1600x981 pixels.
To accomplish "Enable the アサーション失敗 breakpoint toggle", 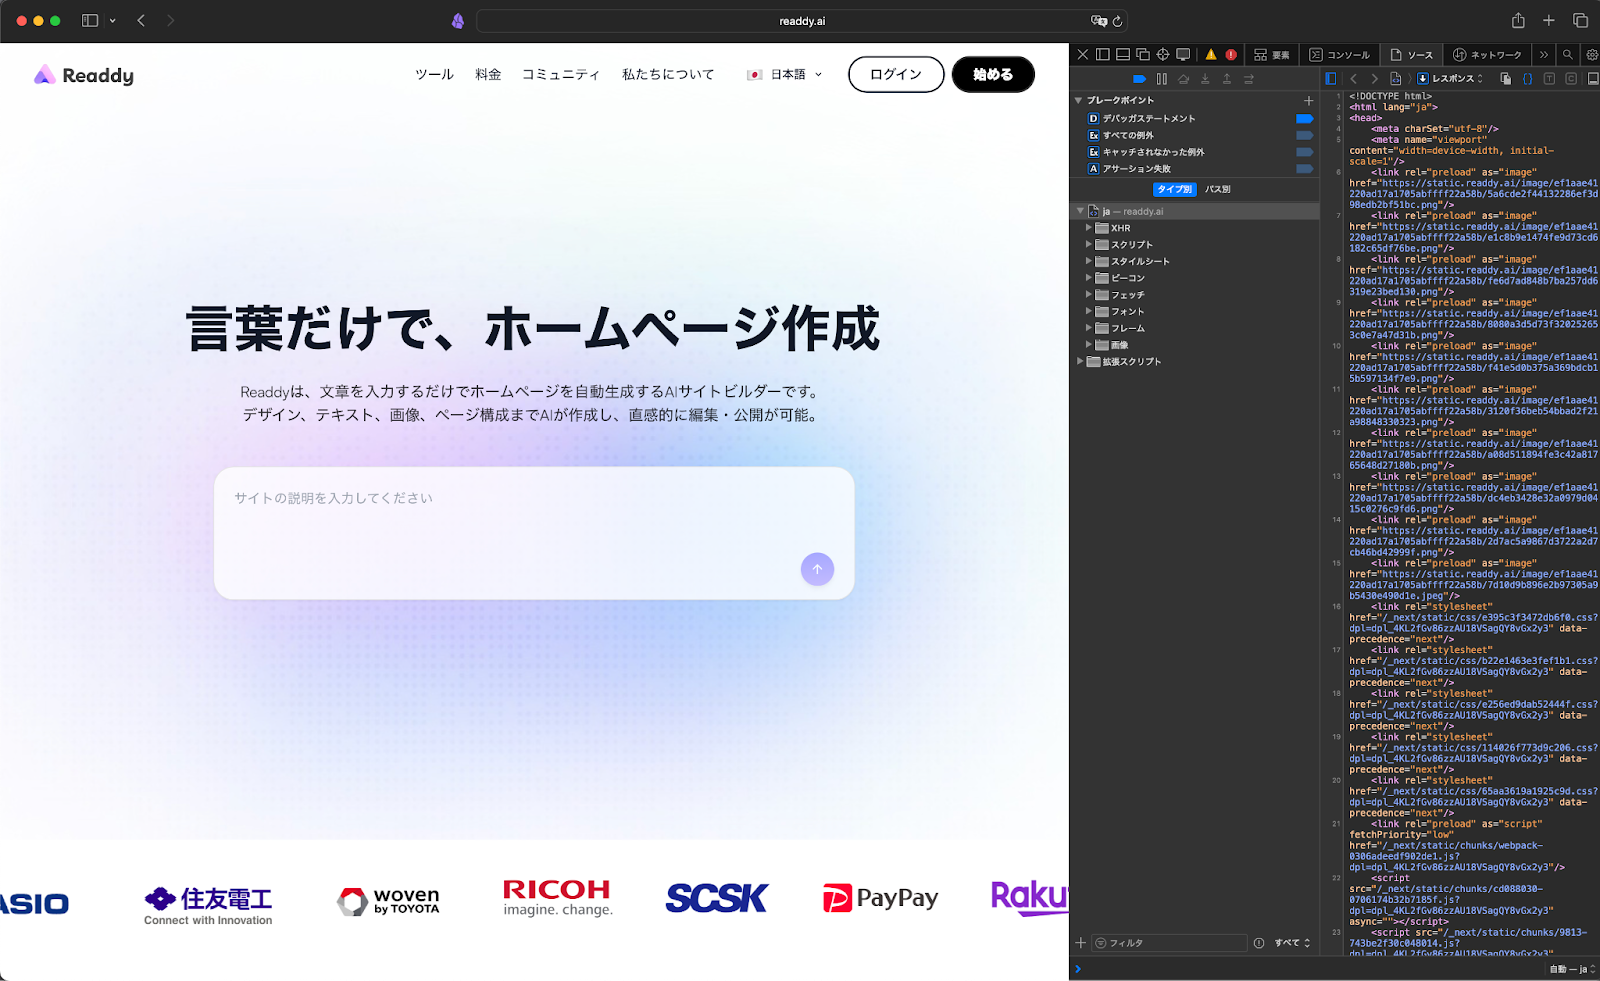I will tap(1304, 168).
